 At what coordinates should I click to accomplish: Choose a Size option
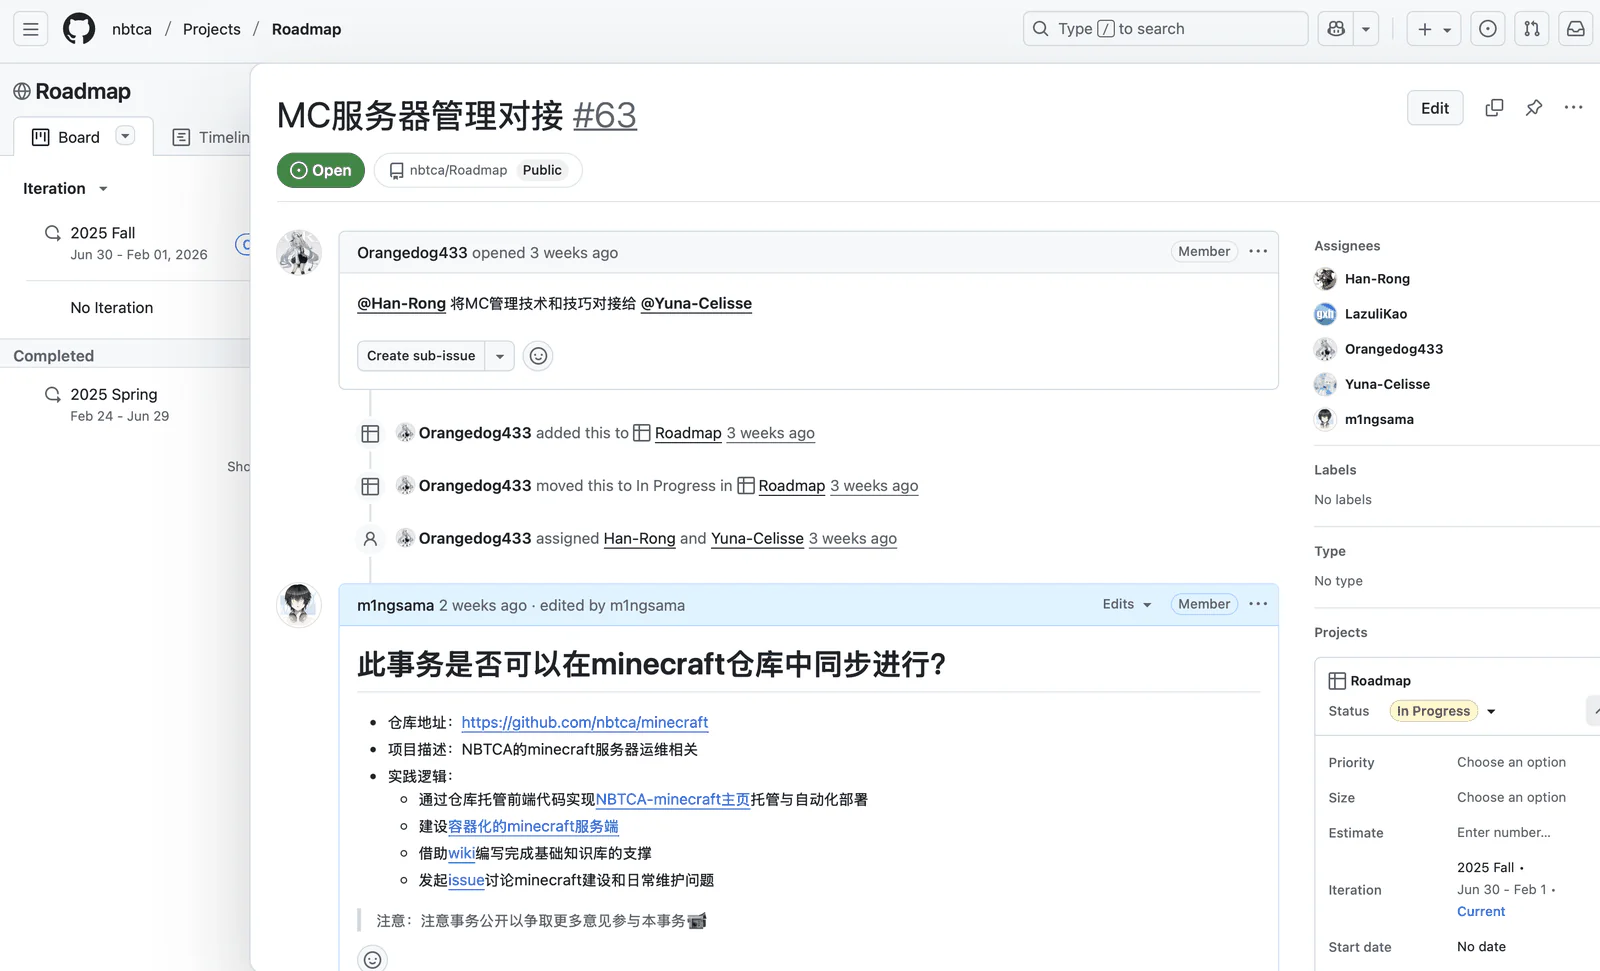pyautogui.click(x=1512, y=797)
